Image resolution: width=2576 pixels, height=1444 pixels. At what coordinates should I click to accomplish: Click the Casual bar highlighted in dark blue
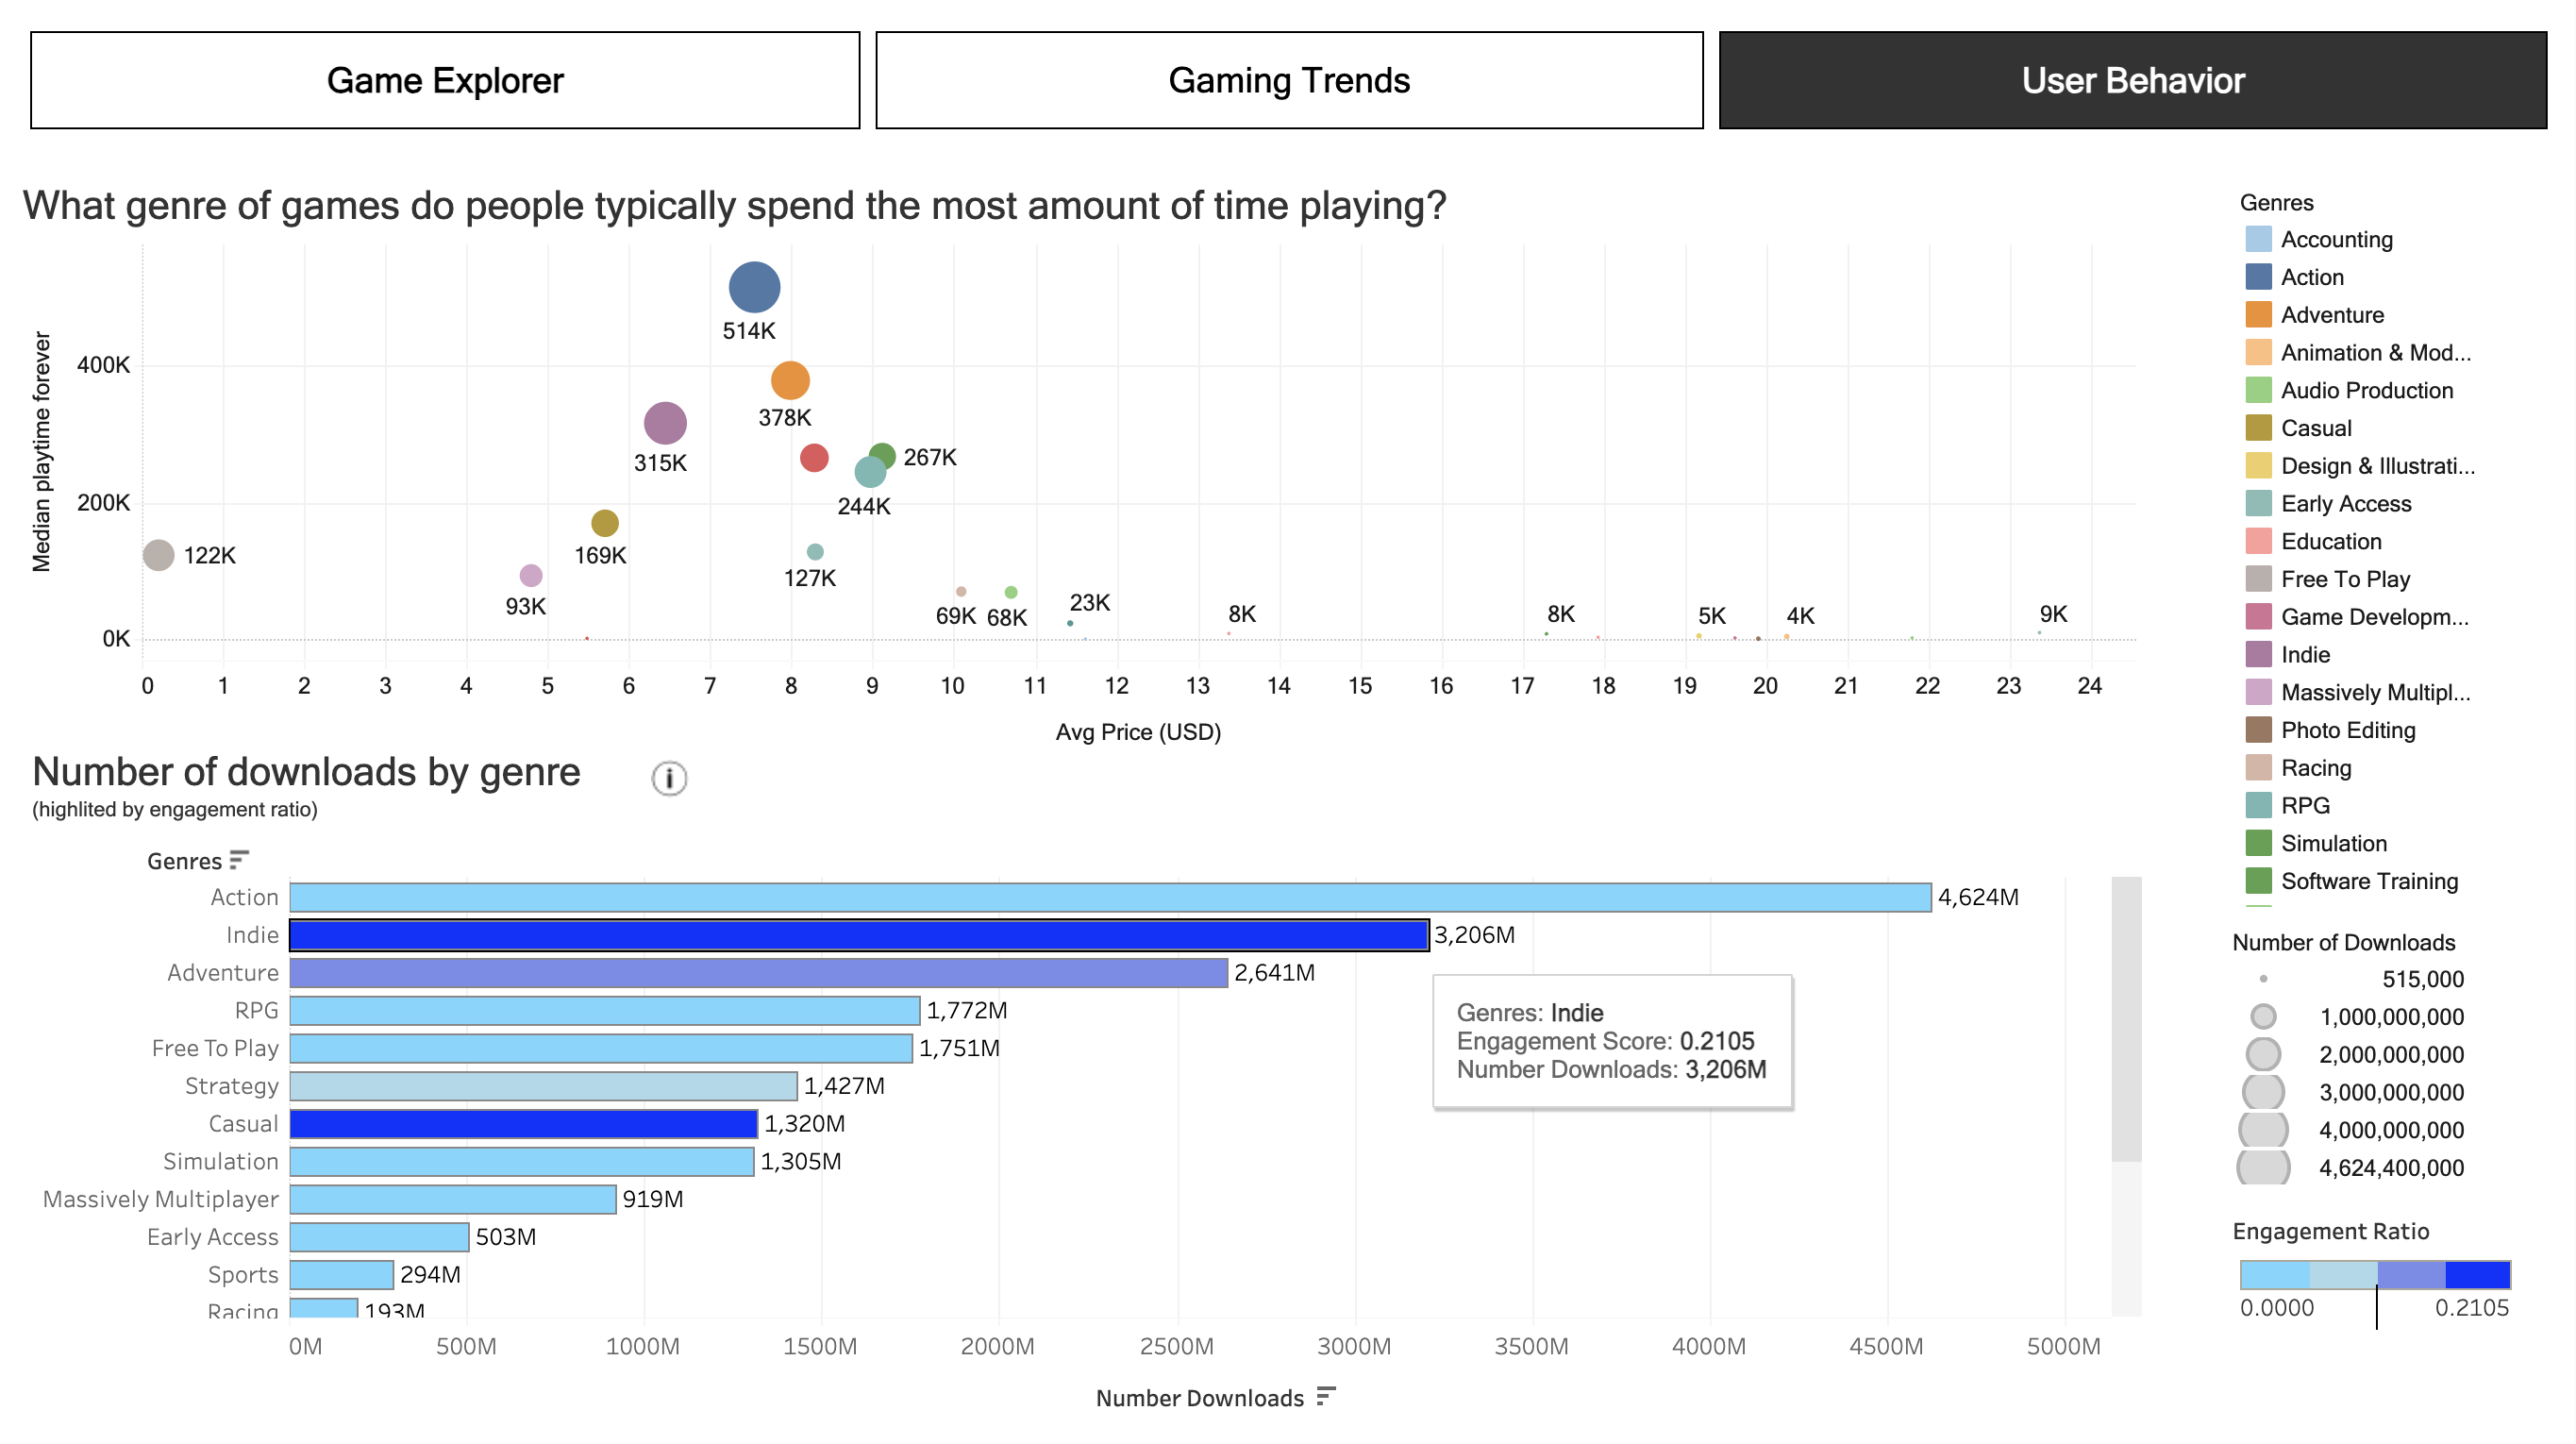click(520, 1123)
